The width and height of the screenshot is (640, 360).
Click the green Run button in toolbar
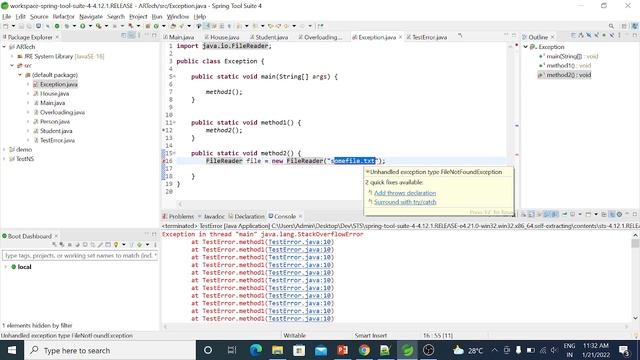82,26
